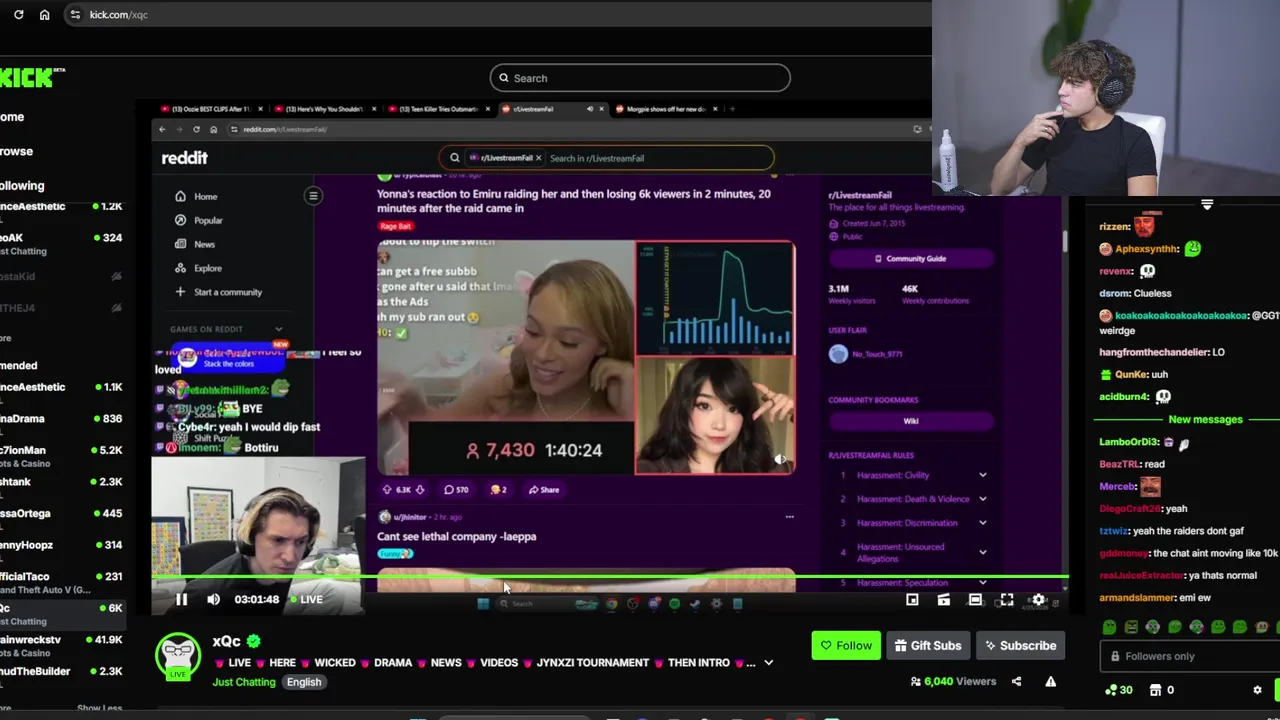Open player settings gear icon
Screen dimensions: 1280x720
[1038, 600]
